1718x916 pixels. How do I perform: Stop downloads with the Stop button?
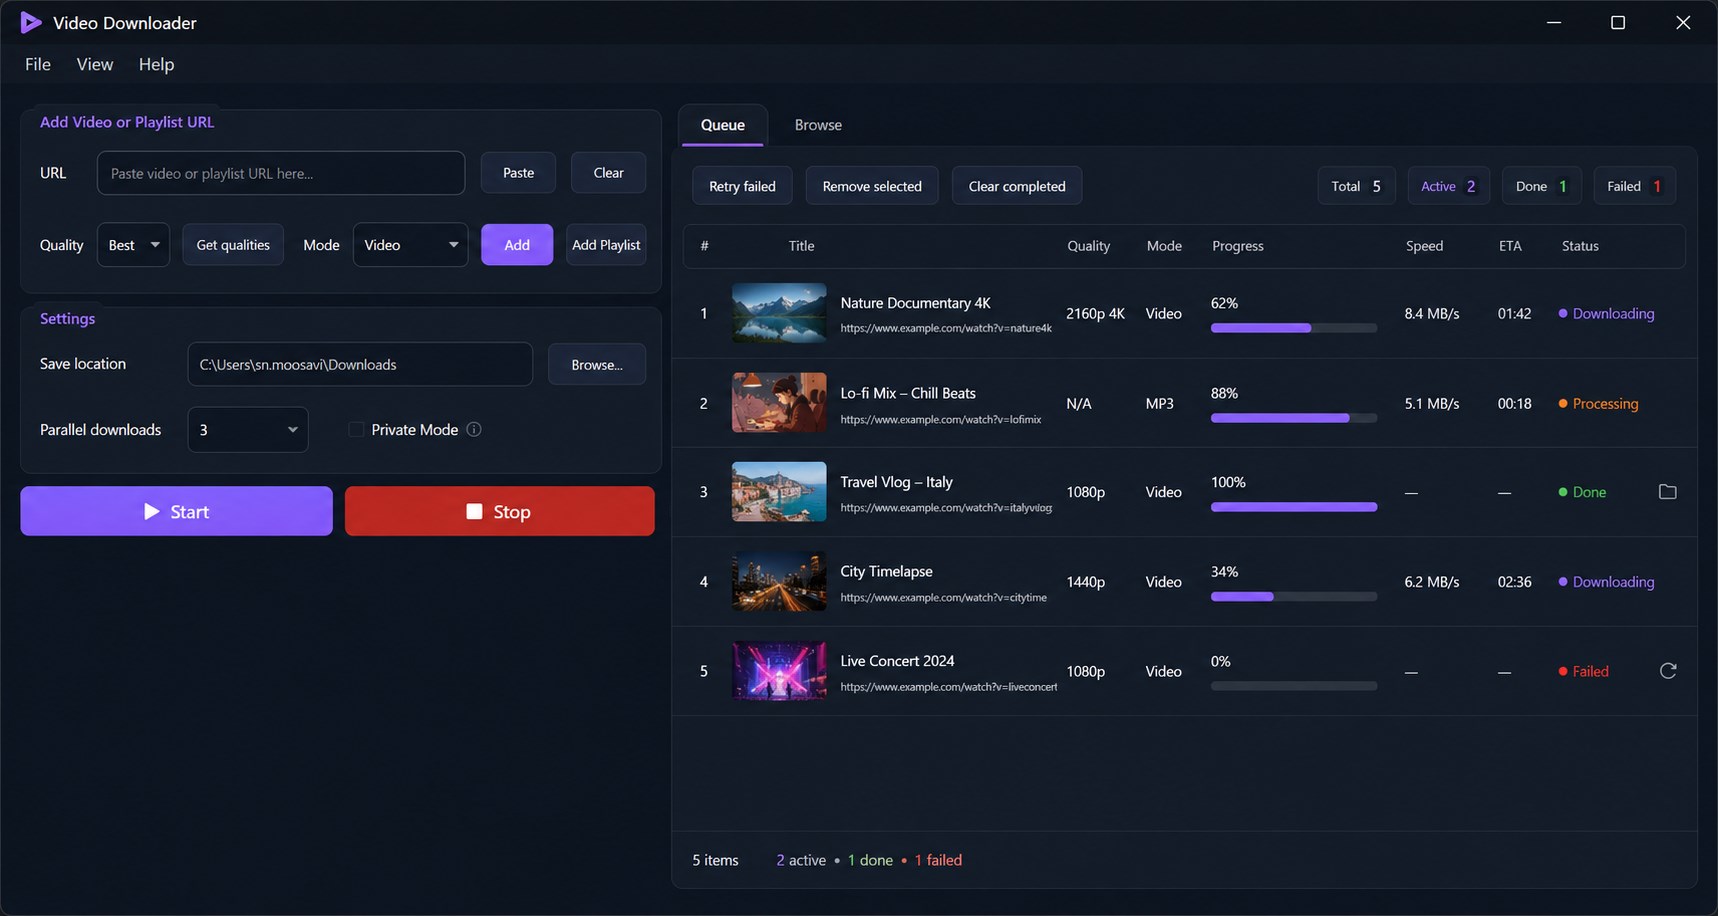(500, 511)
